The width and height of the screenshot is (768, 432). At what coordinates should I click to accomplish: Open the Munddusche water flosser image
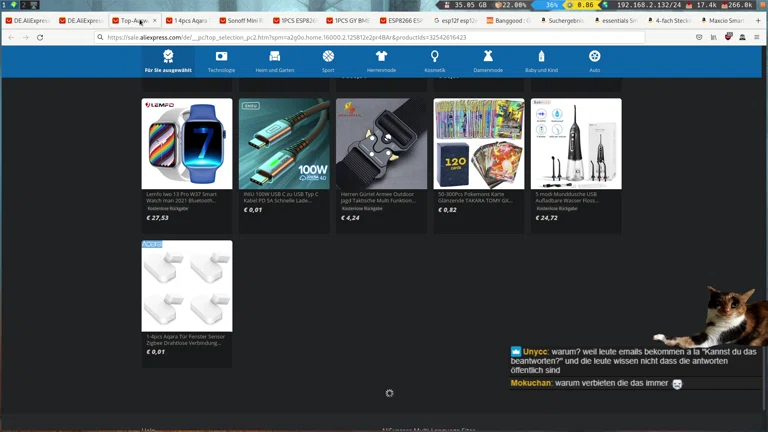click(x=576, y=144)
